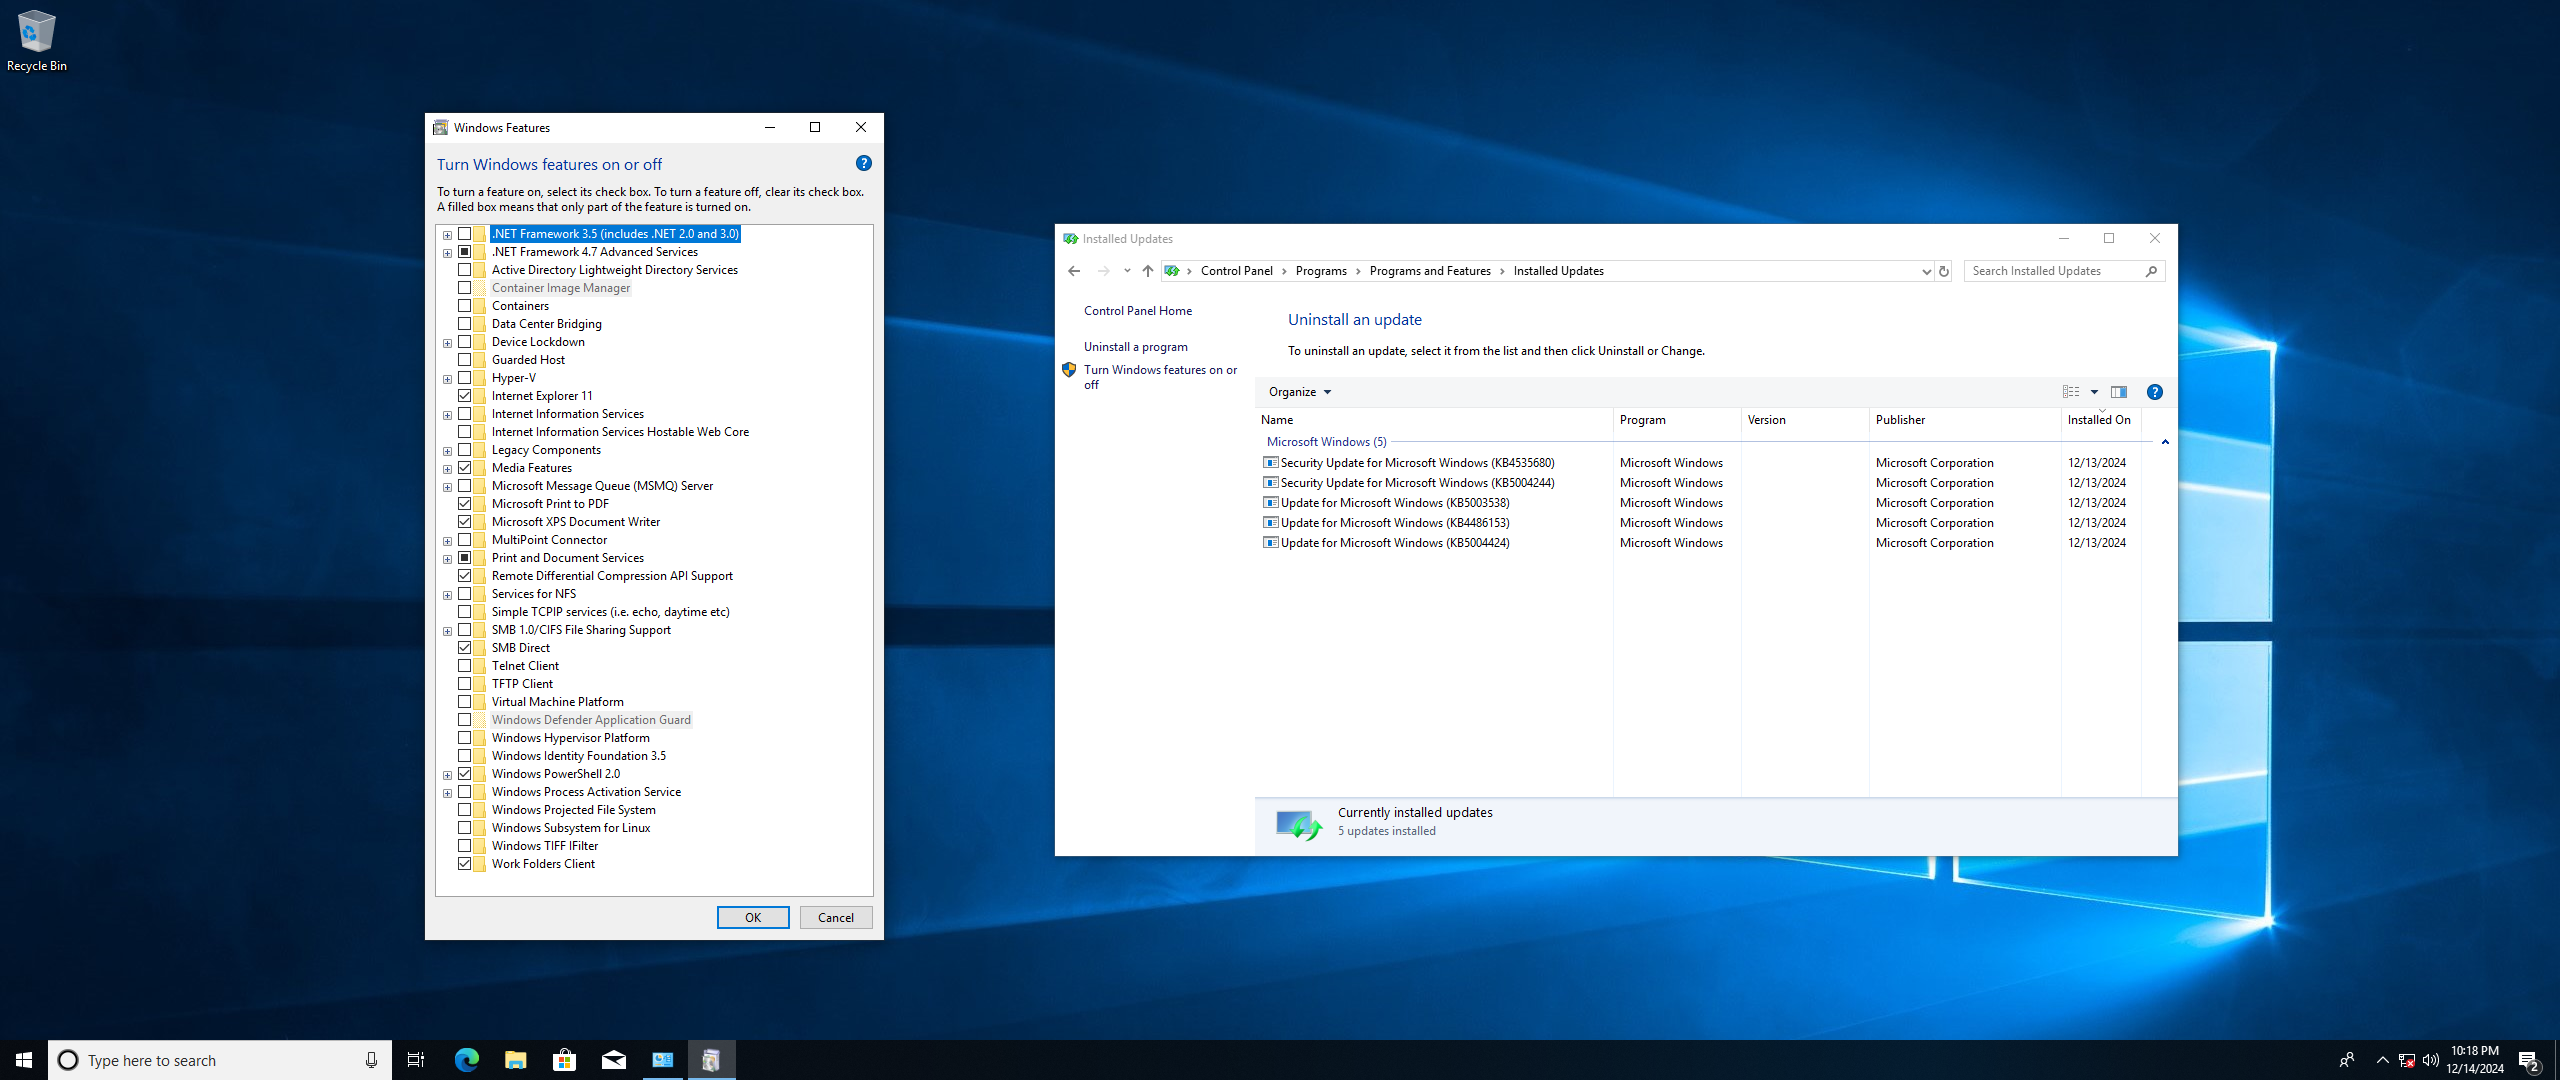Open volume control in system tray

point(2431,1060)
